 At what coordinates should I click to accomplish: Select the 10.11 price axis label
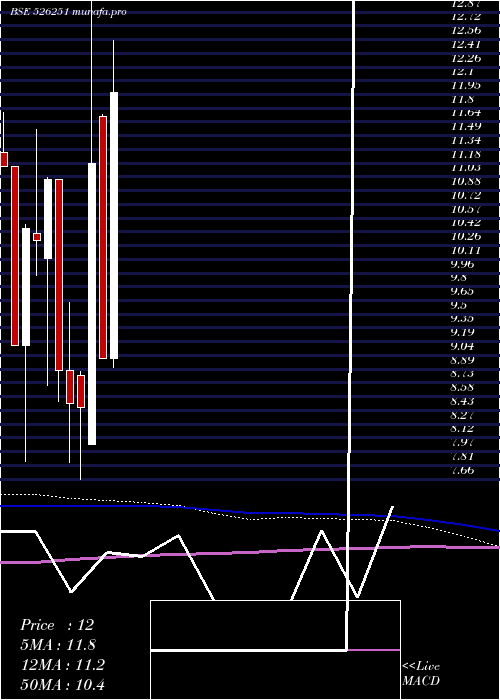(466, 250)
